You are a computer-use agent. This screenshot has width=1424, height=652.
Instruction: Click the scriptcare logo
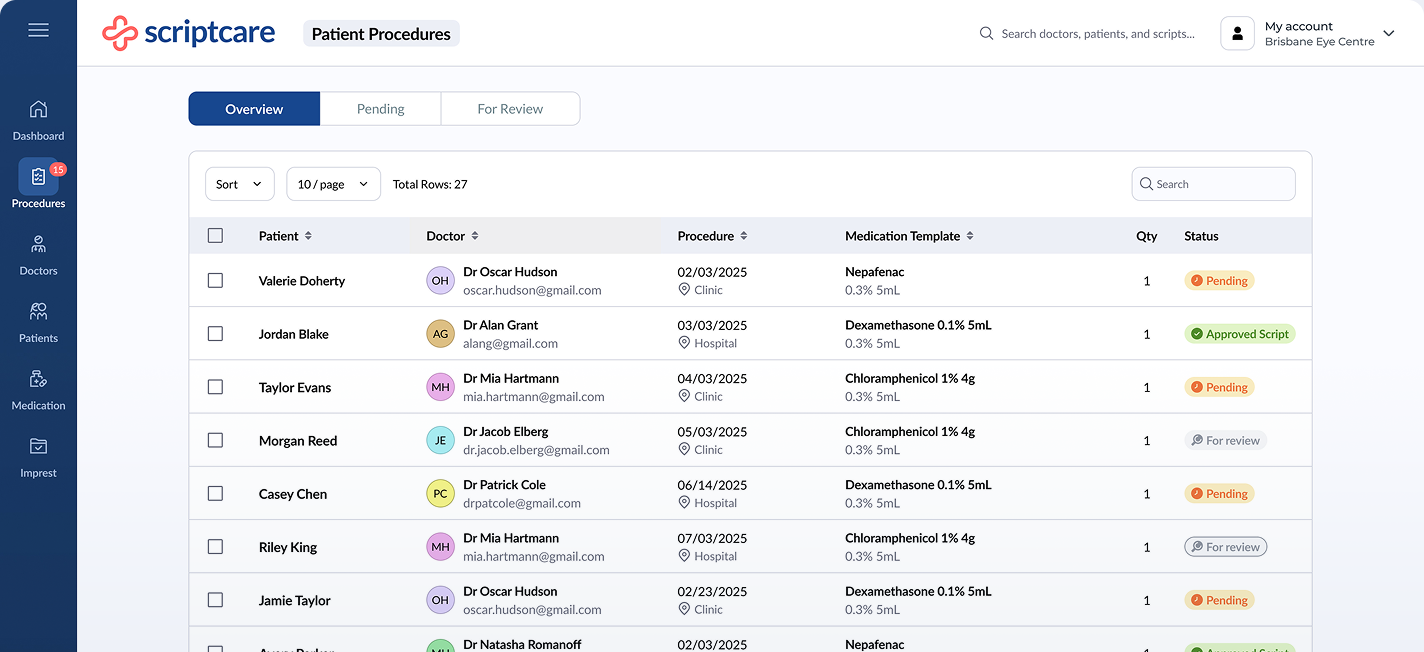(188, 32)
